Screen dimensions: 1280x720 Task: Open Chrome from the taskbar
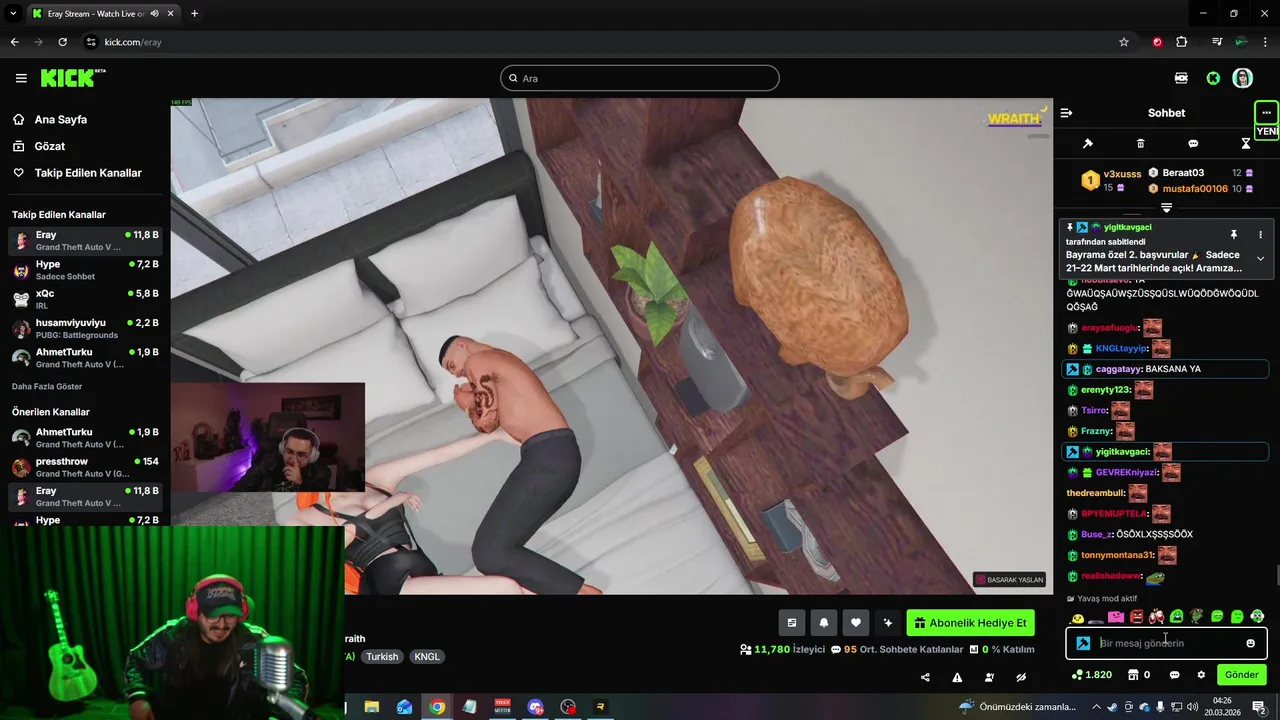click(x=437, y=707)
